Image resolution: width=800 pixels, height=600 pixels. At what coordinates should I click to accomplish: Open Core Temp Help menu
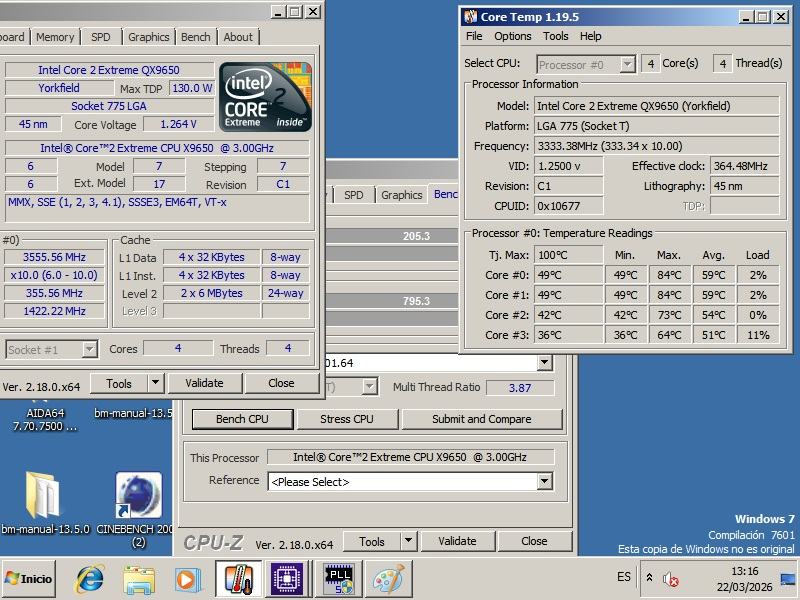click(x=590, y=36)
